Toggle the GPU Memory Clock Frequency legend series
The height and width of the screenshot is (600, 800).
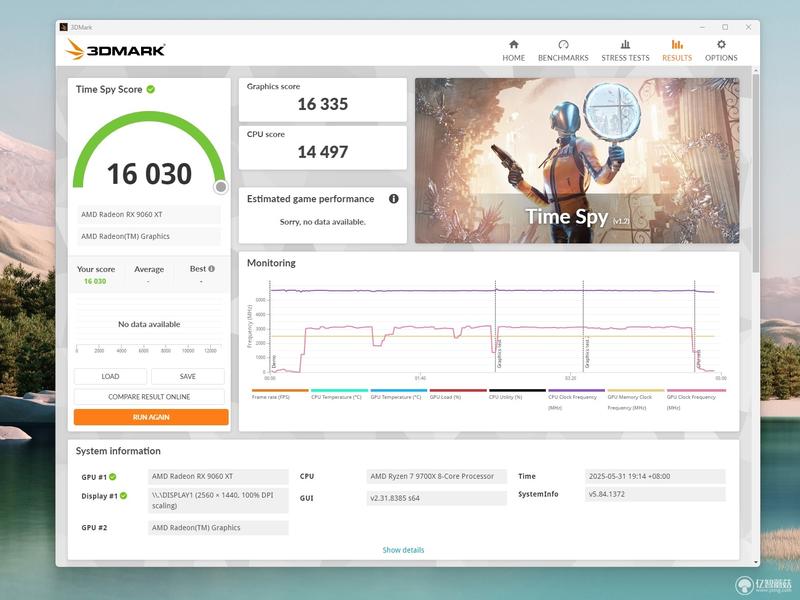click(636, 400)
